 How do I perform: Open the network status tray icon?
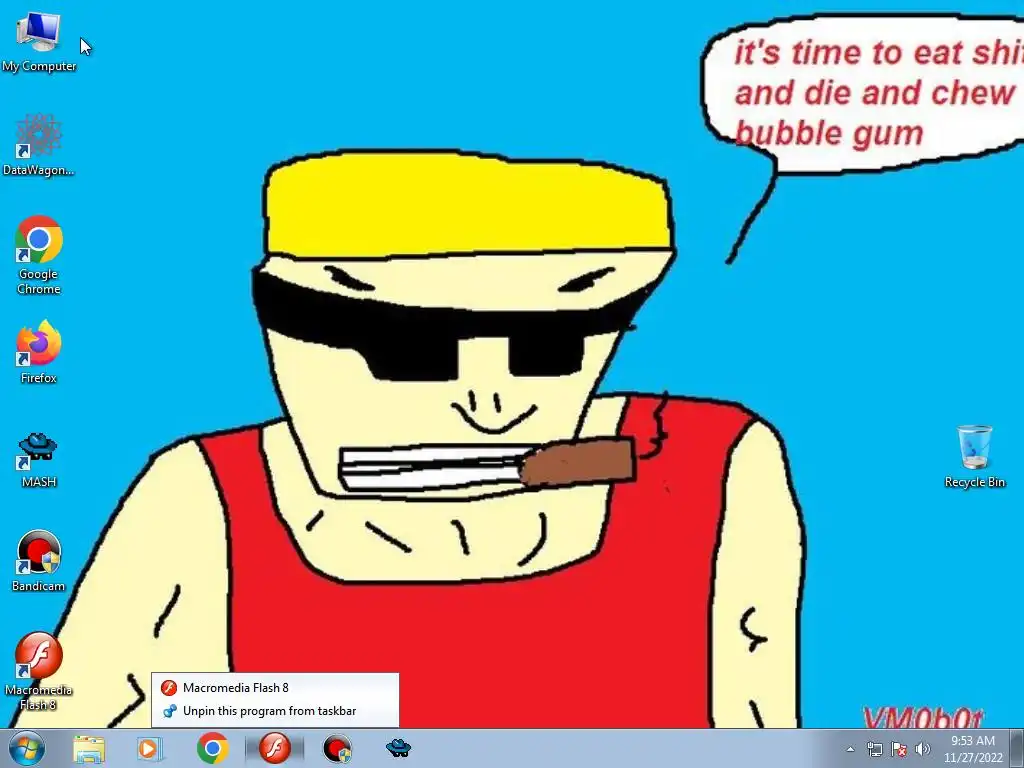874,749
